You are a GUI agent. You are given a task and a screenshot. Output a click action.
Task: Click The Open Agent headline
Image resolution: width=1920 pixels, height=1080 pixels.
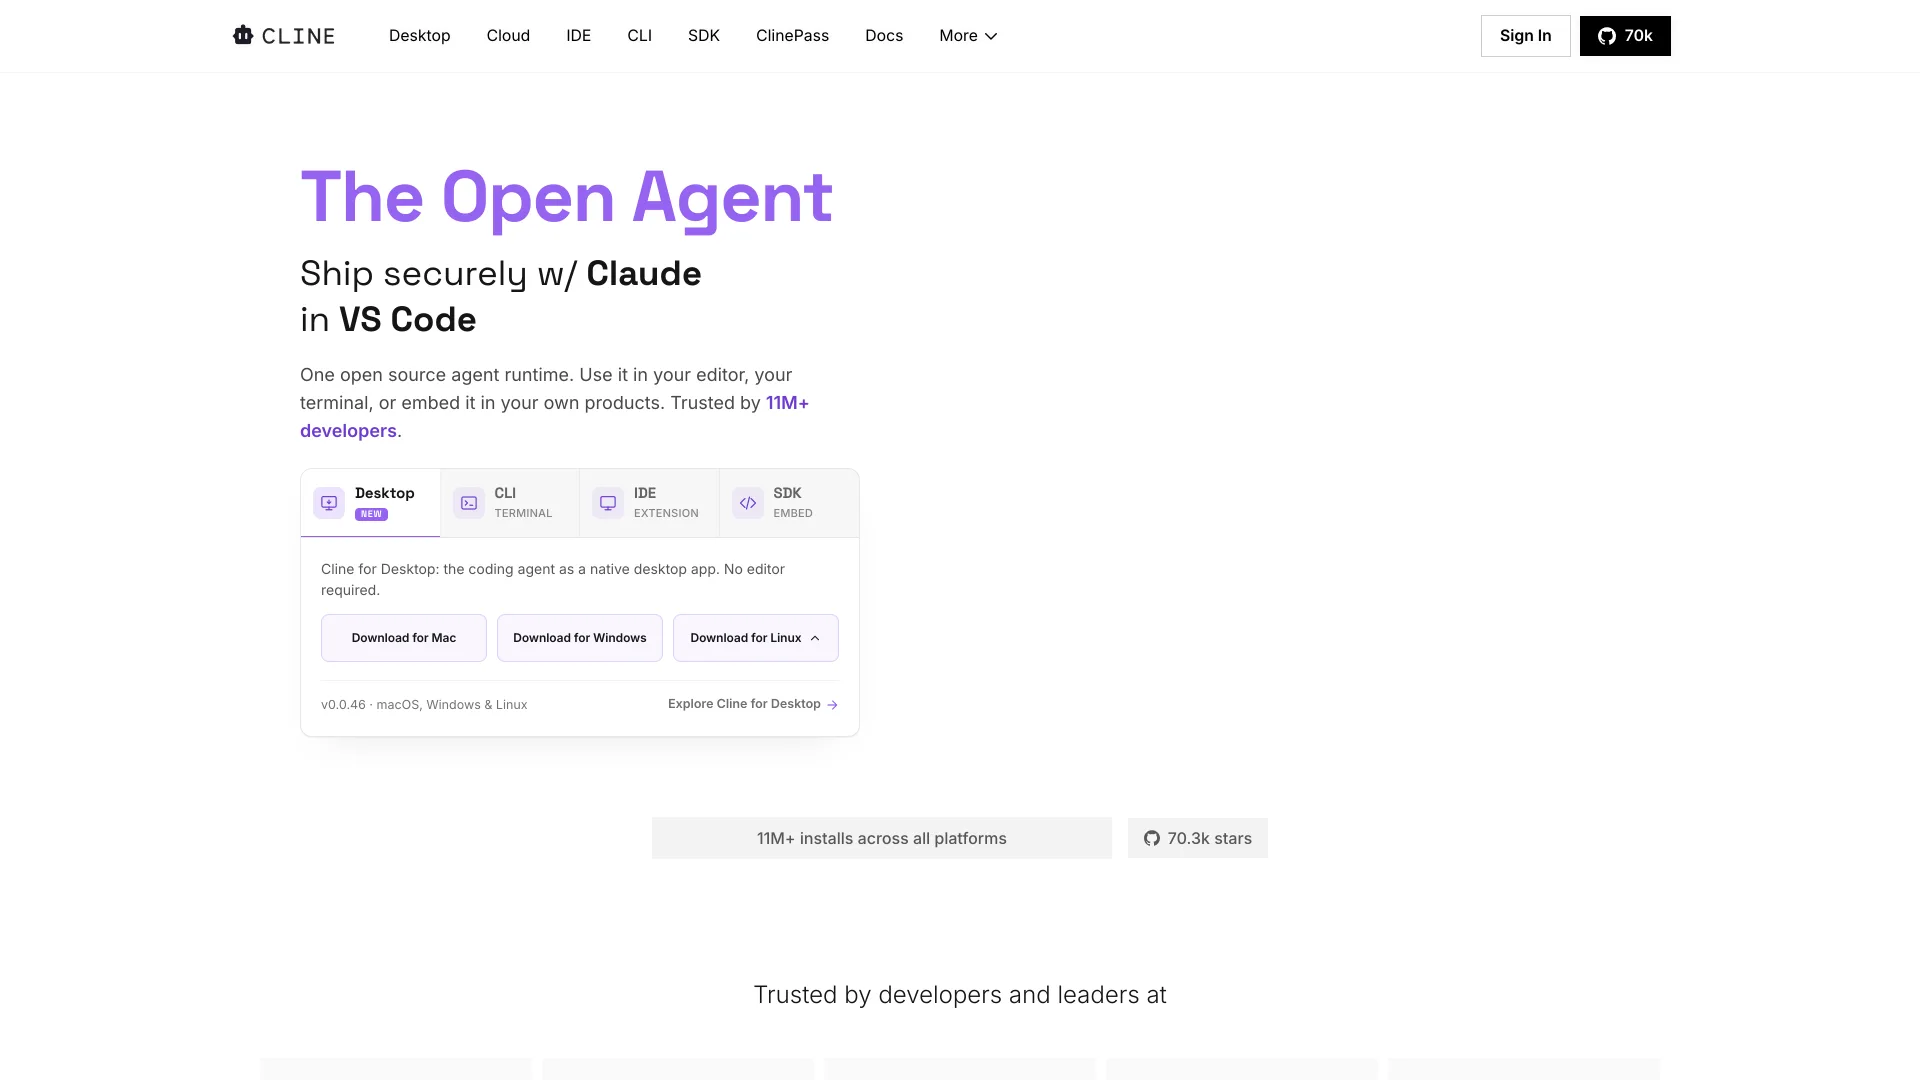pos(566,198)
